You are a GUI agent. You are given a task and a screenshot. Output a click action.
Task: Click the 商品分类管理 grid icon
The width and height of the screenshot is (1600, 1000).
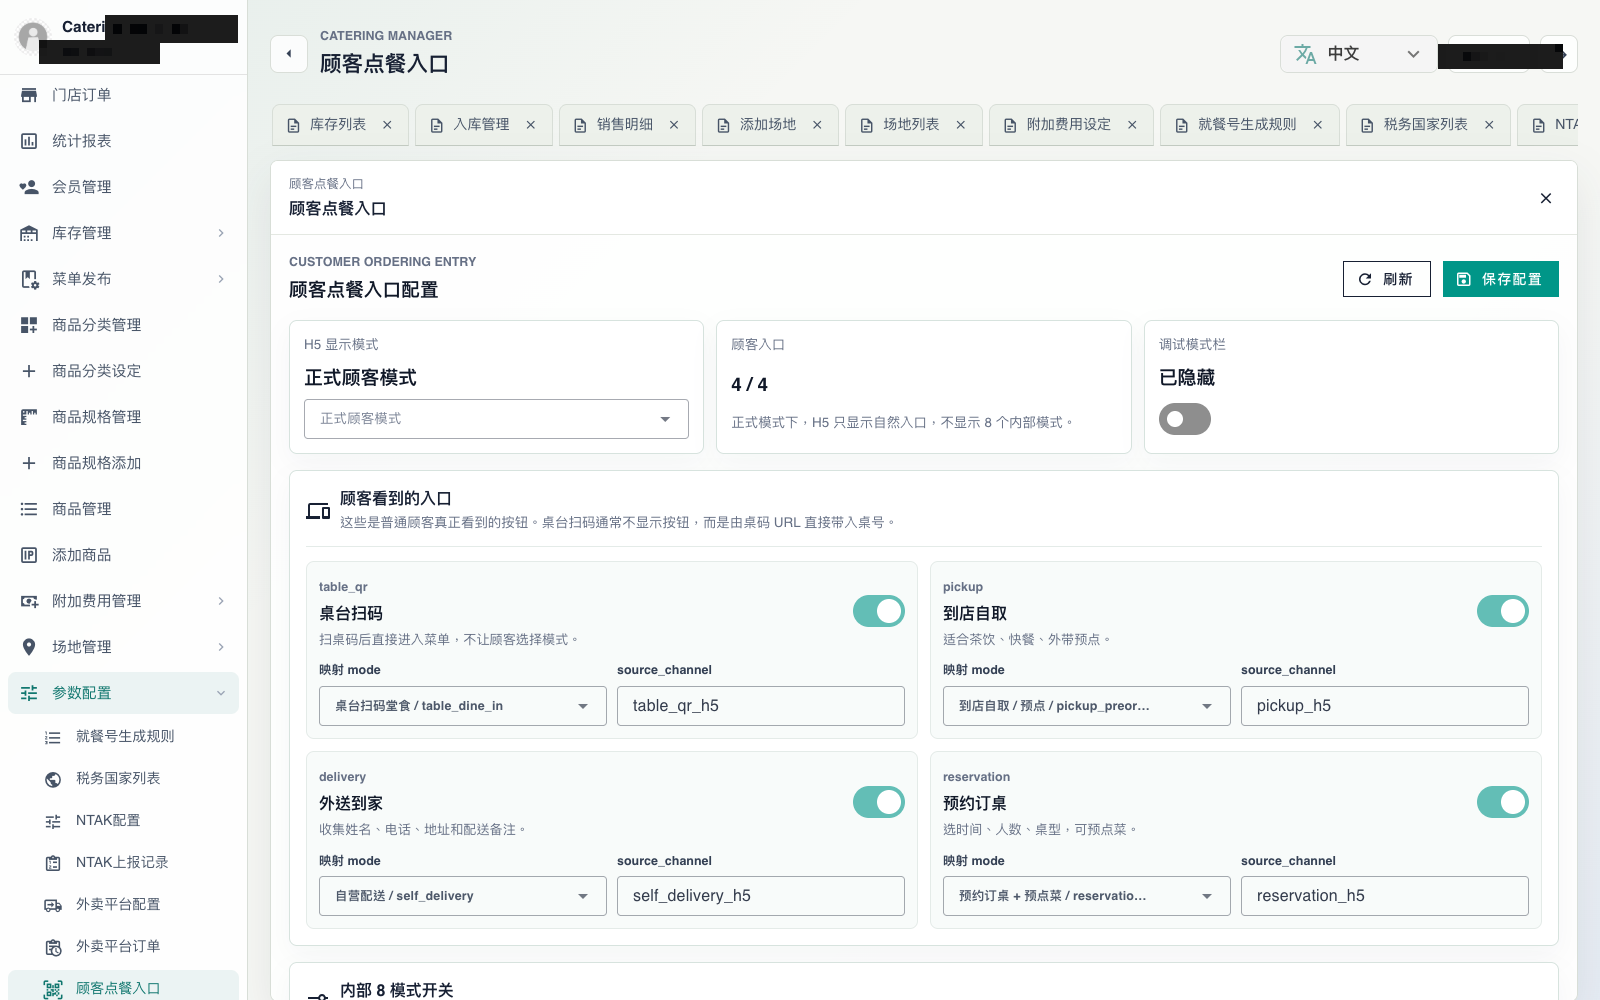point(29,325)
